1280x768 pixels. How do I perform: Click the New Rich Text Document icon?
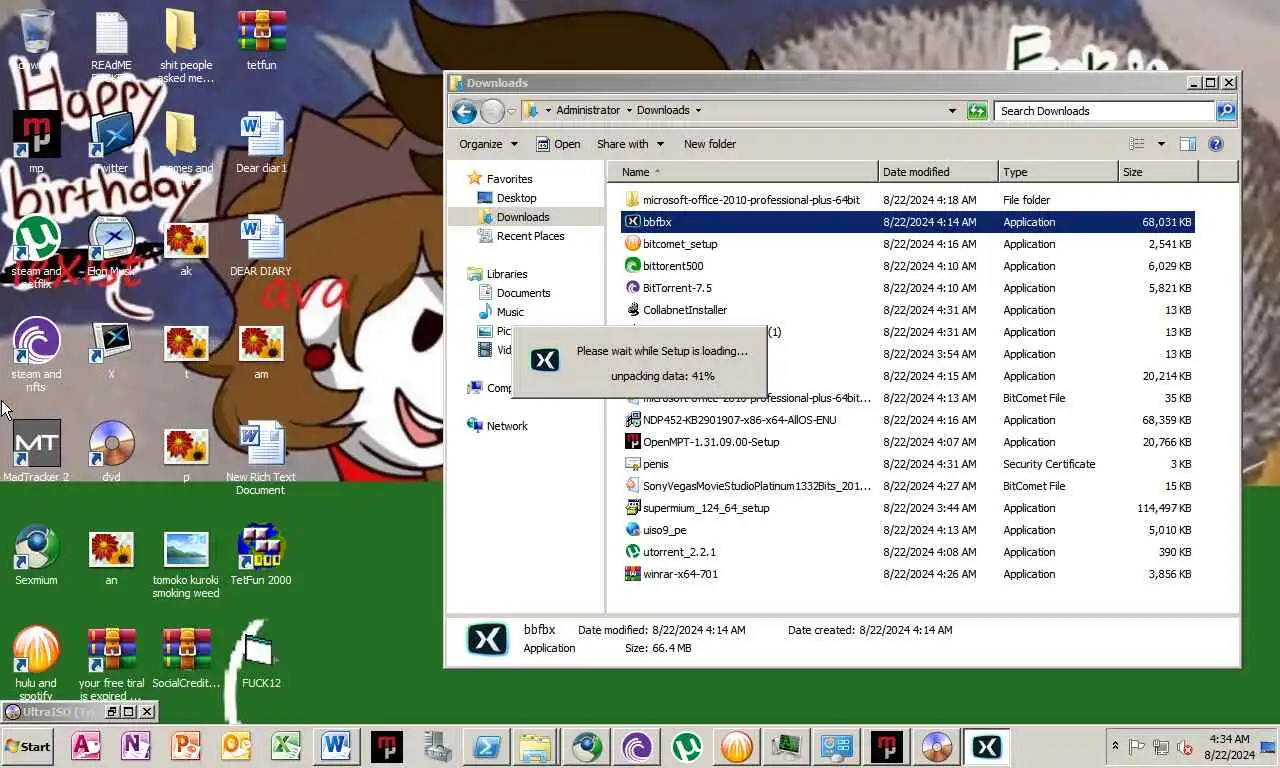261,444
